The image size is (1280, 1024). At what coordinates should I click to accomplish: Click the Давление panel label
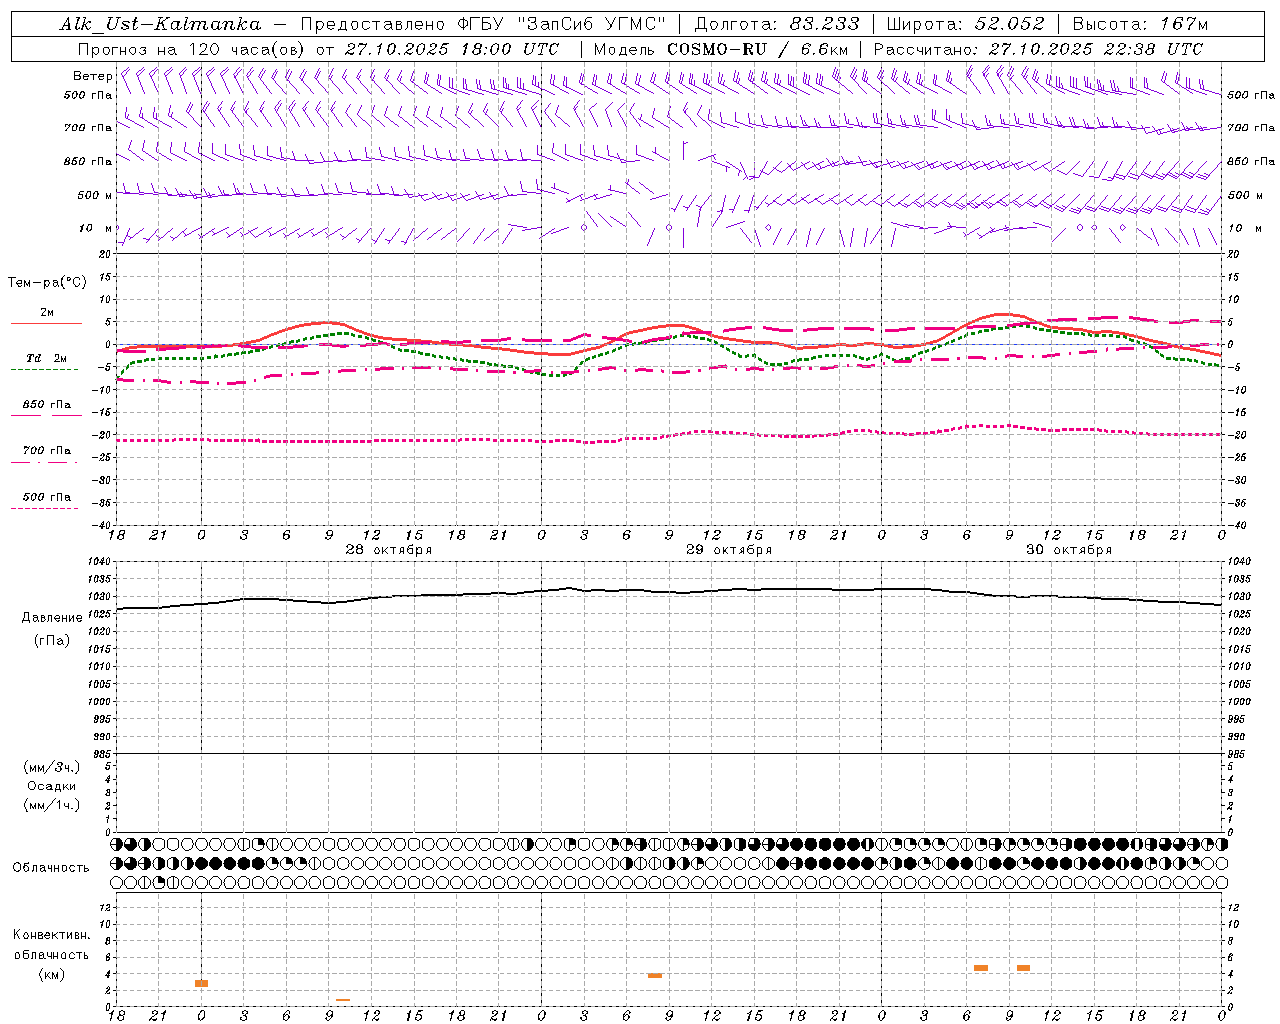[x=52, y=618]
